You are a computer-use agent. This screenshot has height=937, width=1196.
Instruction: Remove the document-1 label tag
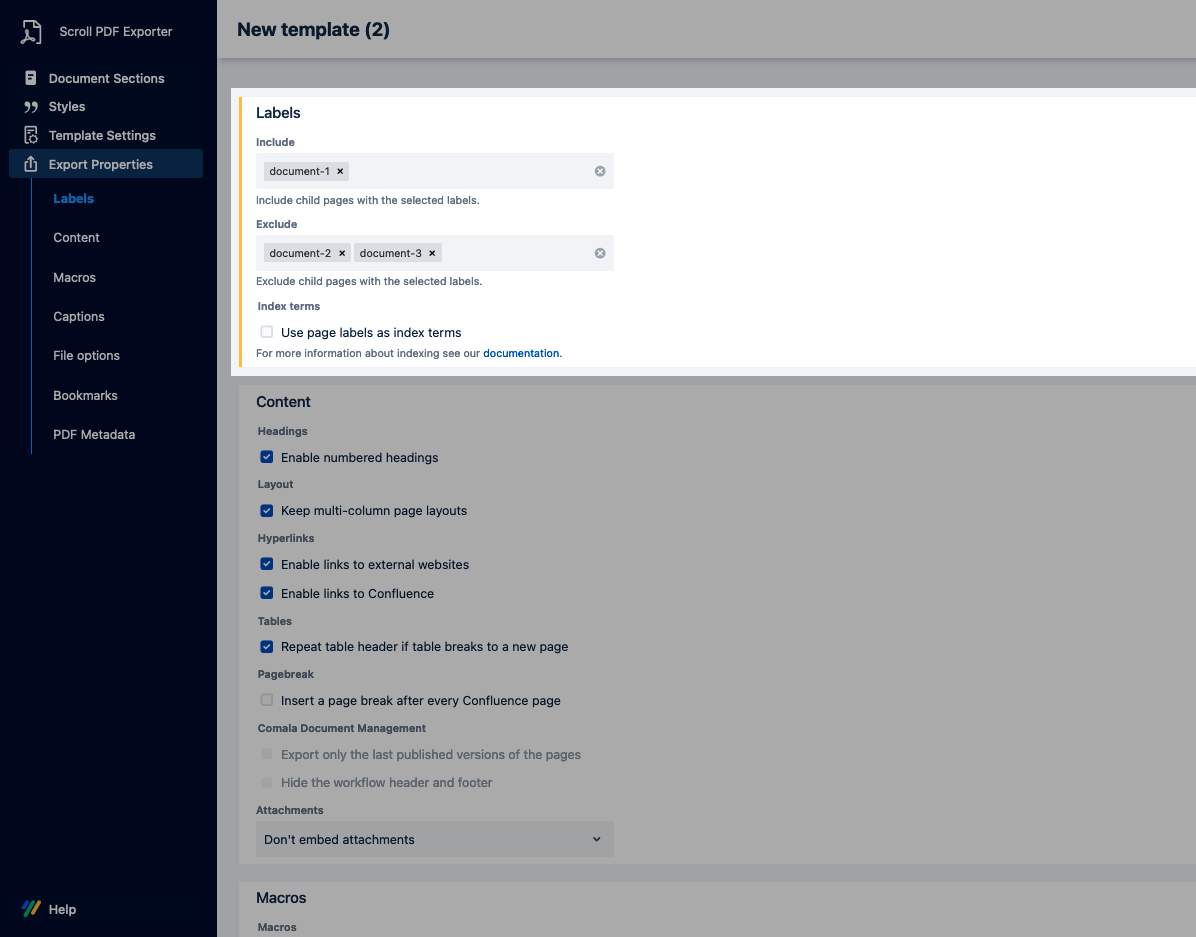[340, 171]
